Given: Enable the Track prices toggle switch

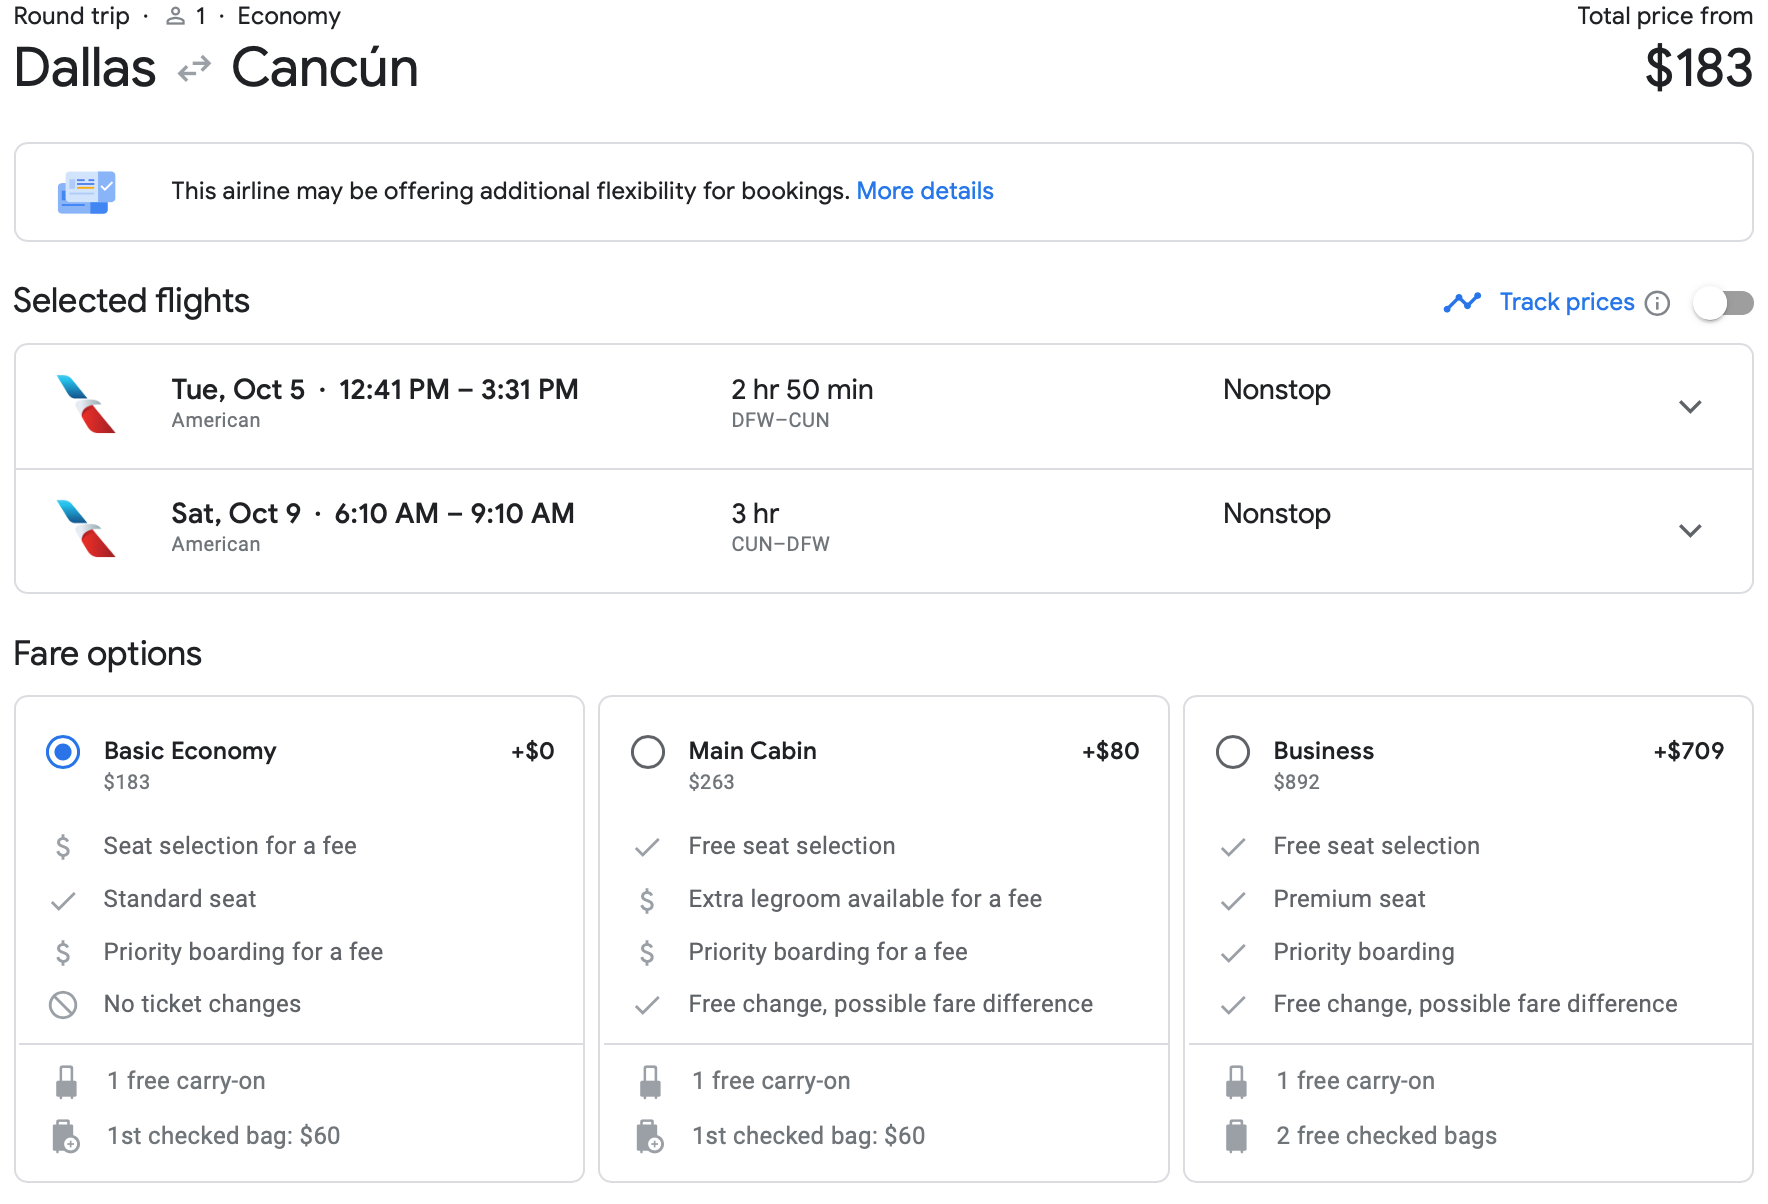Looking at the screenshot, I should 1723,303.
